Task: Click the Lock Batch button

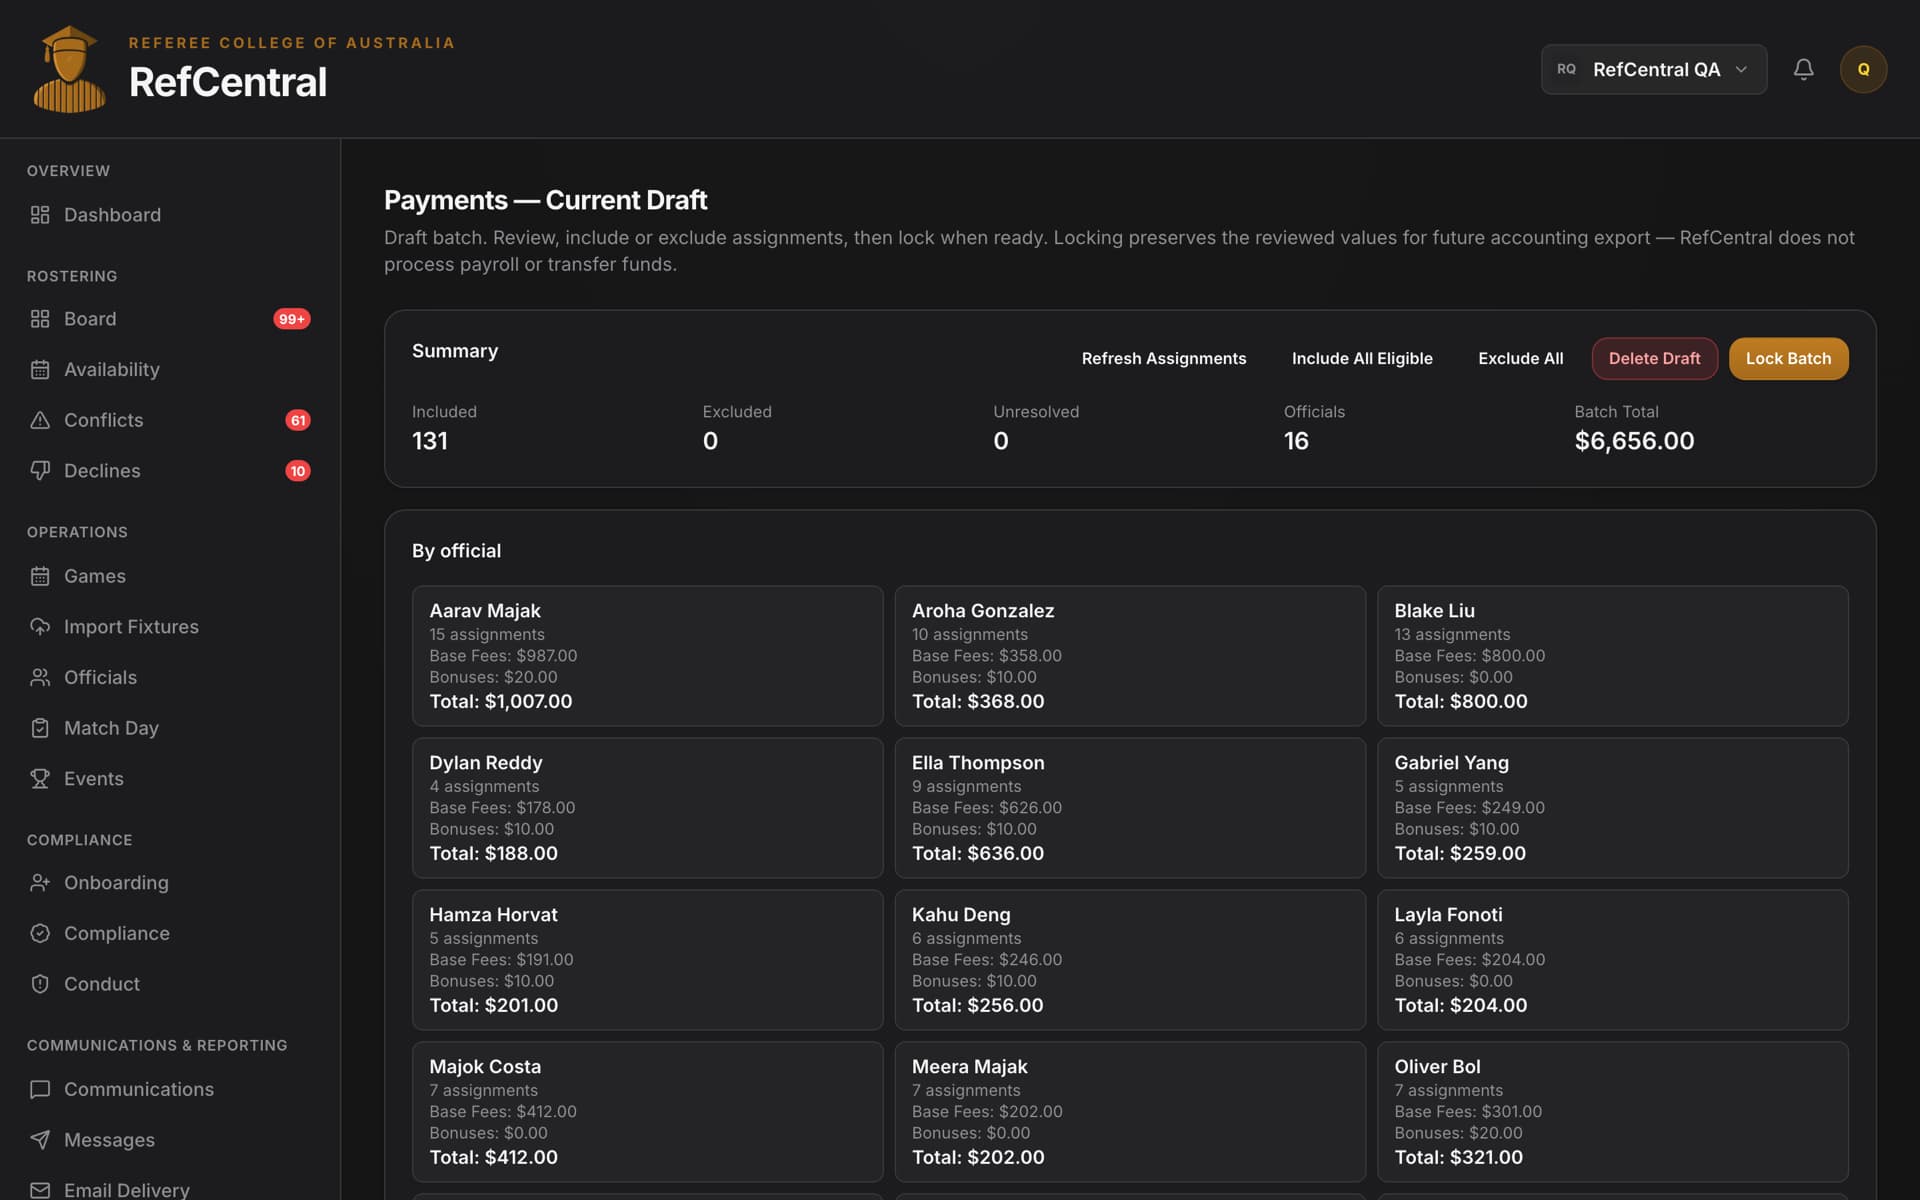Action: pos(1788,358)
